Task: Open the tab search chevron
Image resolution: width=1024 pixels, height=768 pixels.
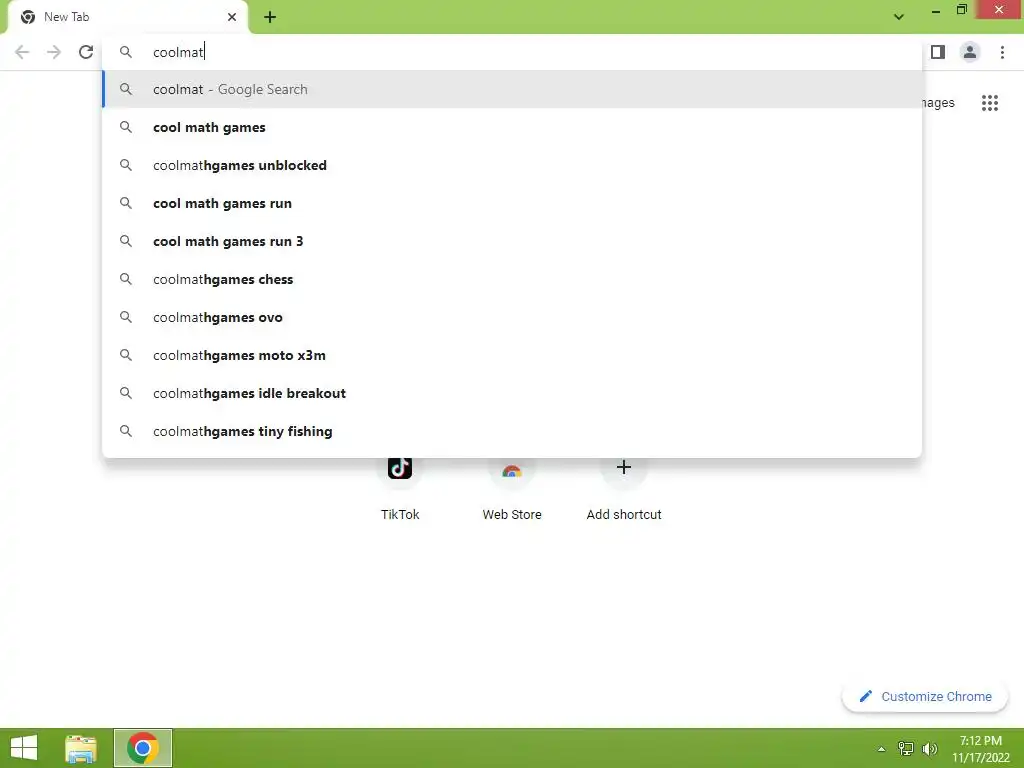Action: pos(899,17)
